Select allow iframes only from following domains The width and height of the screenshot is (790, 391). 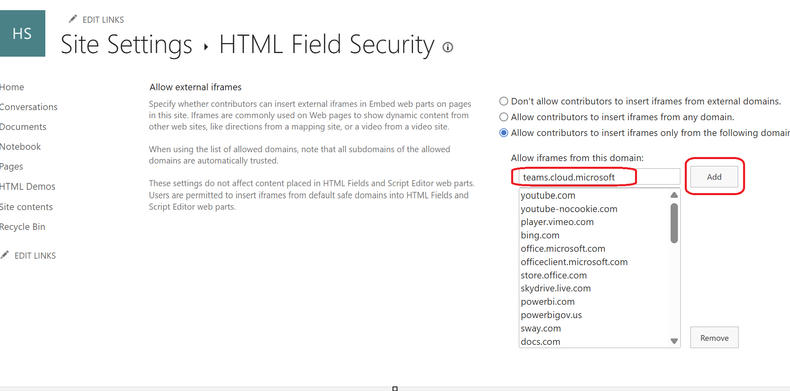pyautogui.click(x=503, y=133)
